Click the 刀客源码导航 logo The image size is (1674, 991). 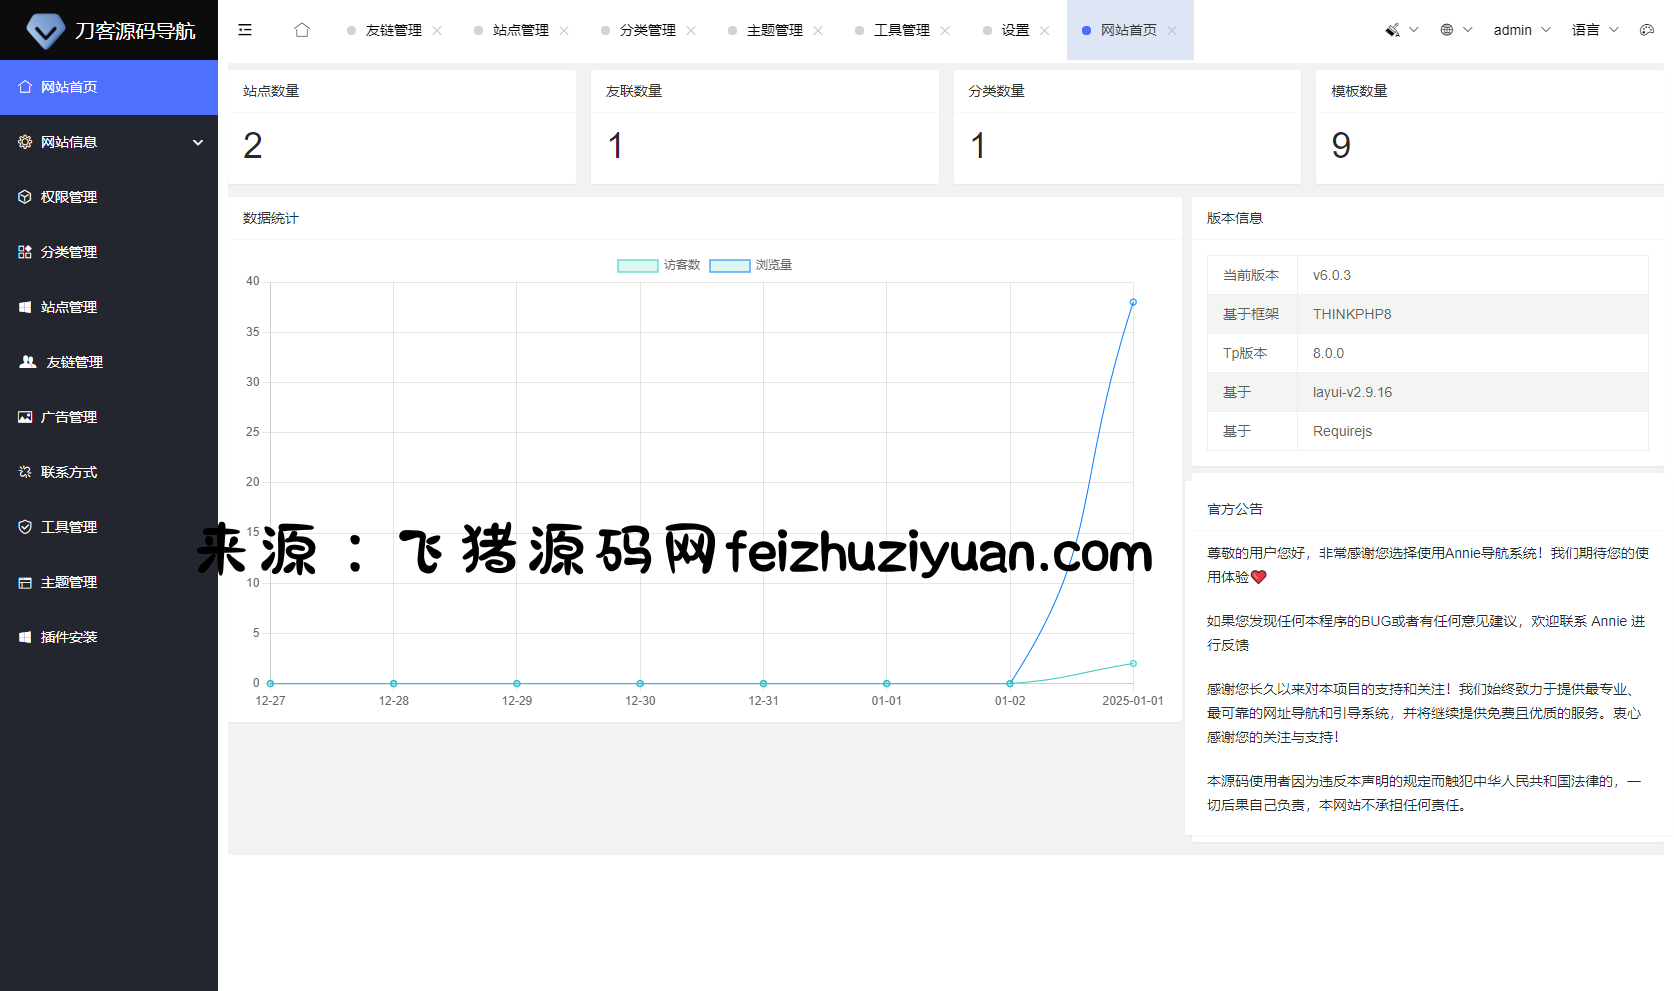109,30
